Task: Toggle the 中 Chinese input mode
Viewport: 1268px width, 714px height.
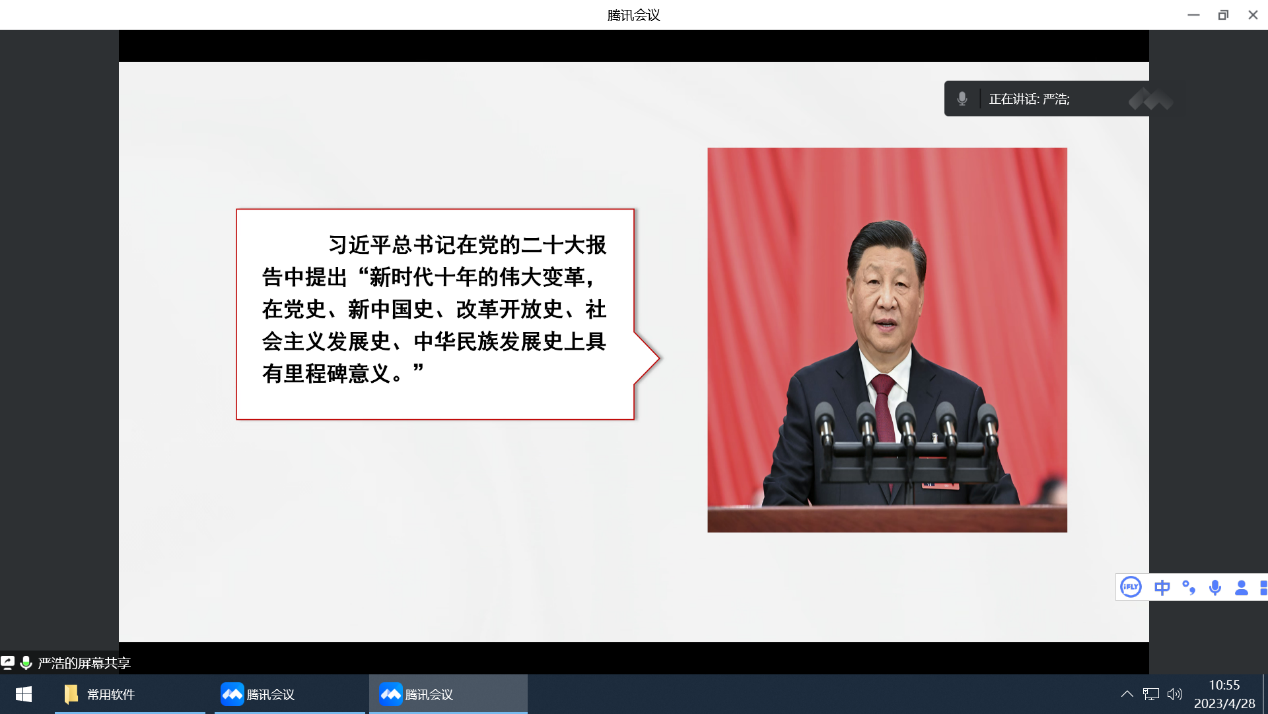Action: 1162,587
